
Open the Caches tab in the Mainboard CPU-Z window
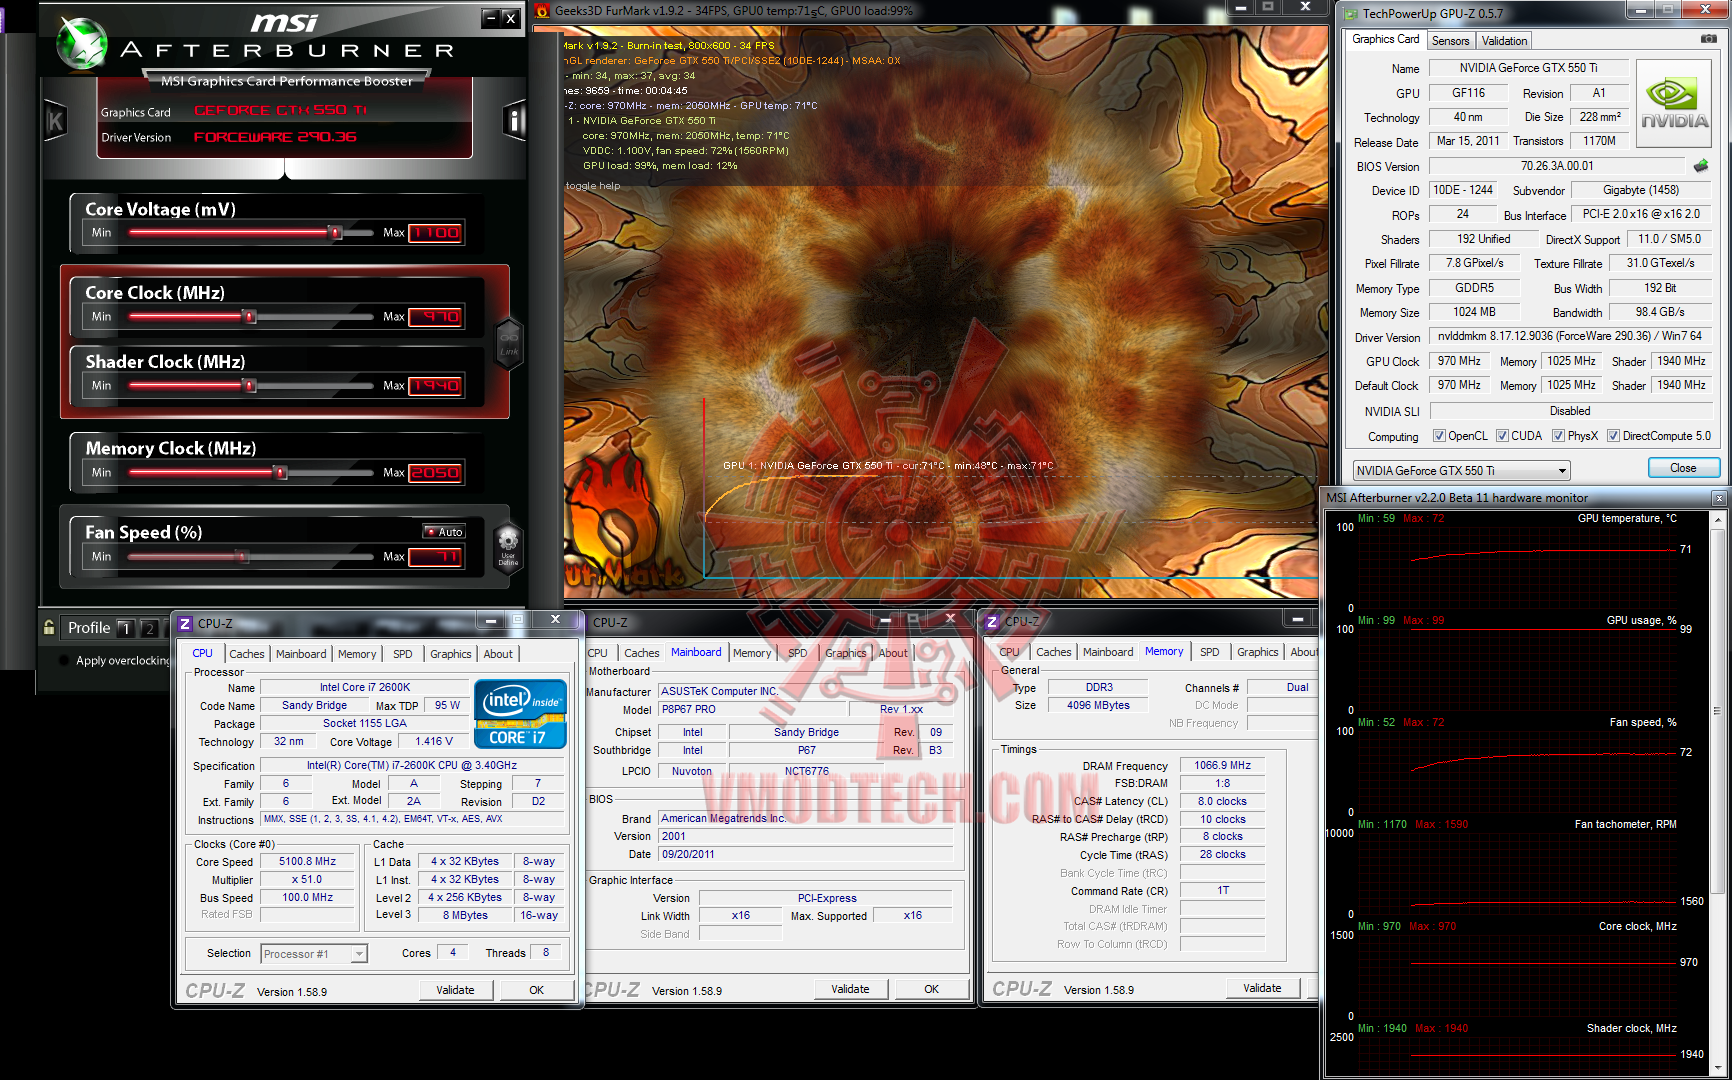[x=642, y=653]
